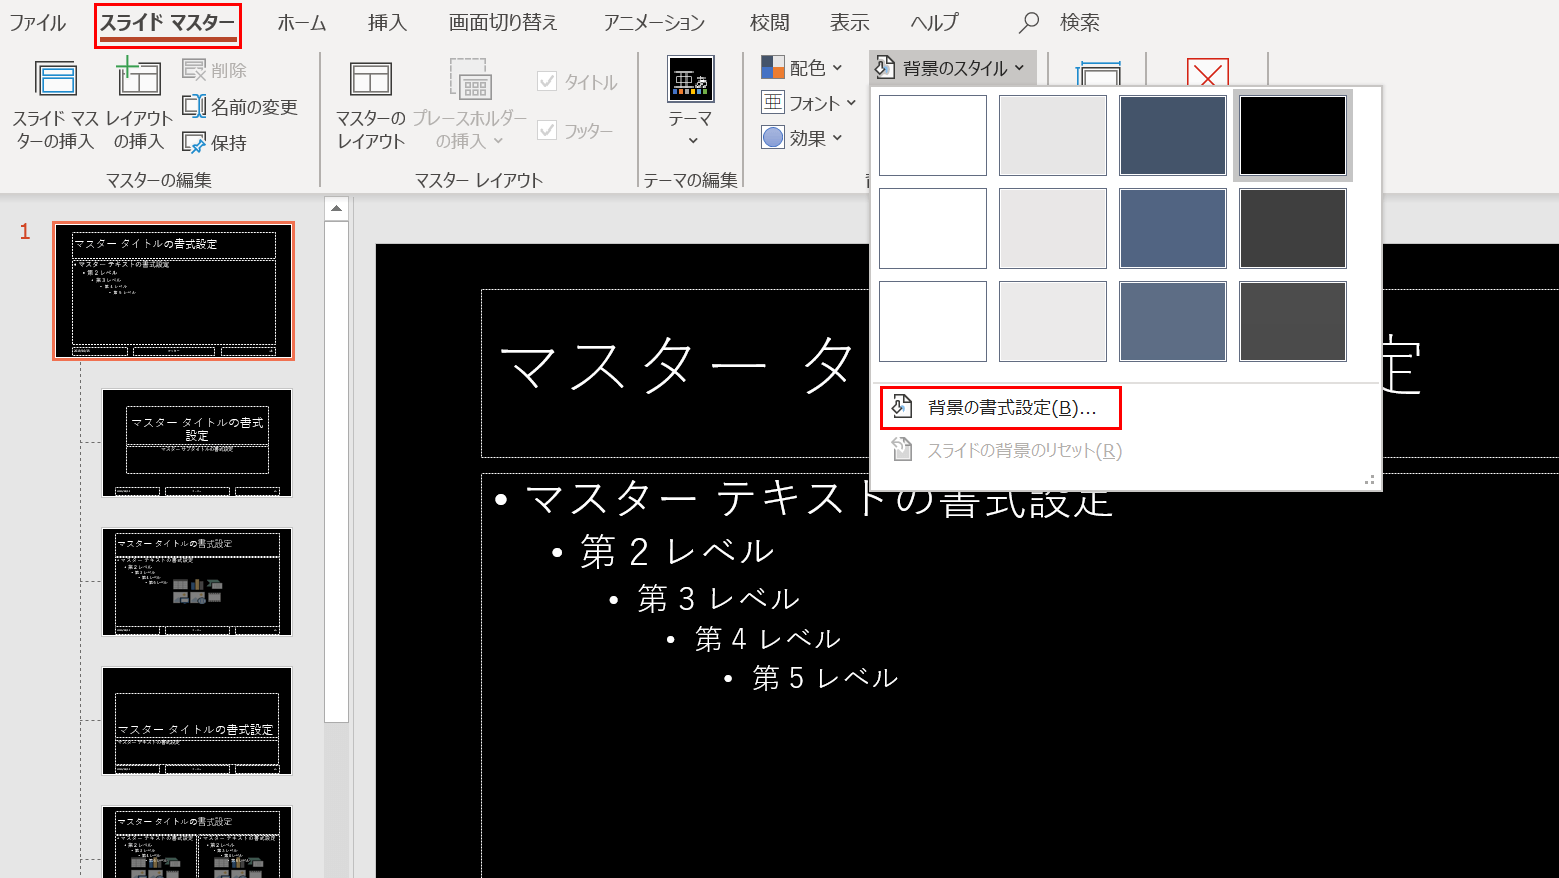Viewport: 1559px width, 878px height.
Task: Choose the solid black background style
Action: (1293, 135)
